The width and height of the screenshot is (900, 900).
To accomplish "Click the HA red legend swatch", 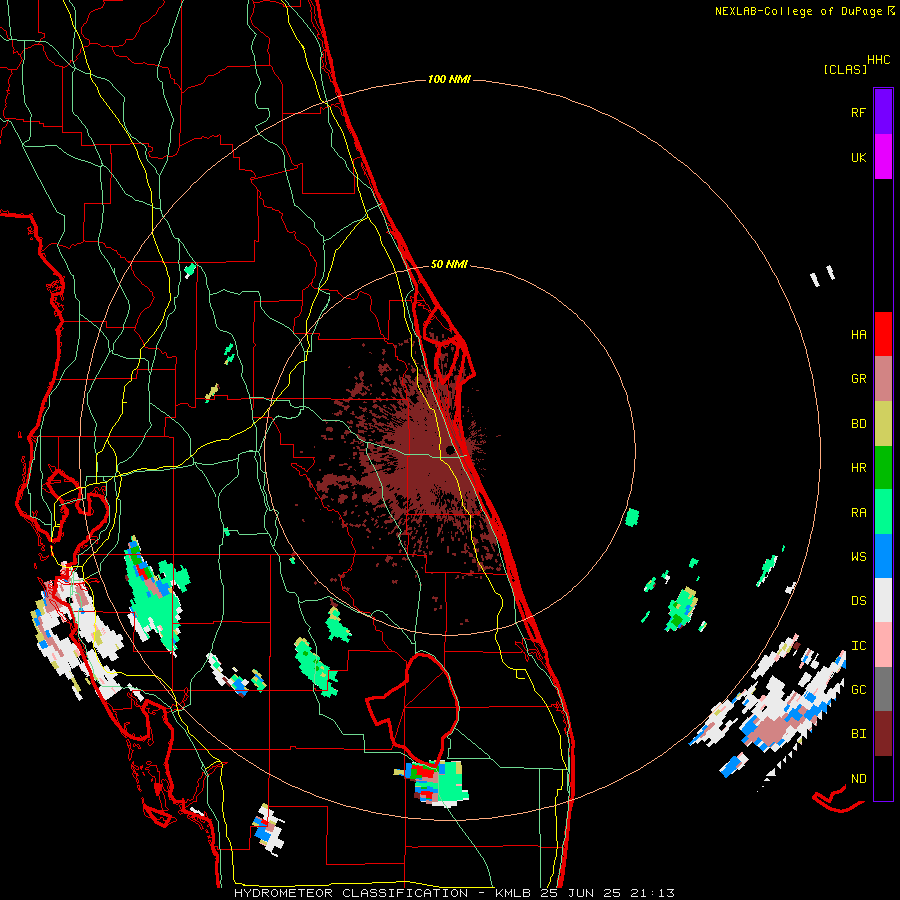I will coord(883,334).
